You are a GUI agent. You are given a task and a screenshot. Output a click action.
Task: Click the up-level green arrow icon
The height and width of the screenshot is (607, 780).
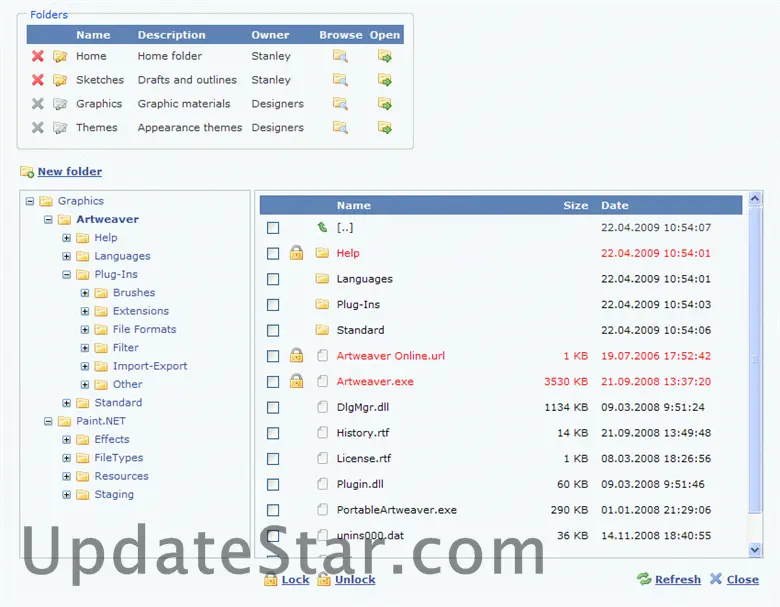click(x=322, y=227)
